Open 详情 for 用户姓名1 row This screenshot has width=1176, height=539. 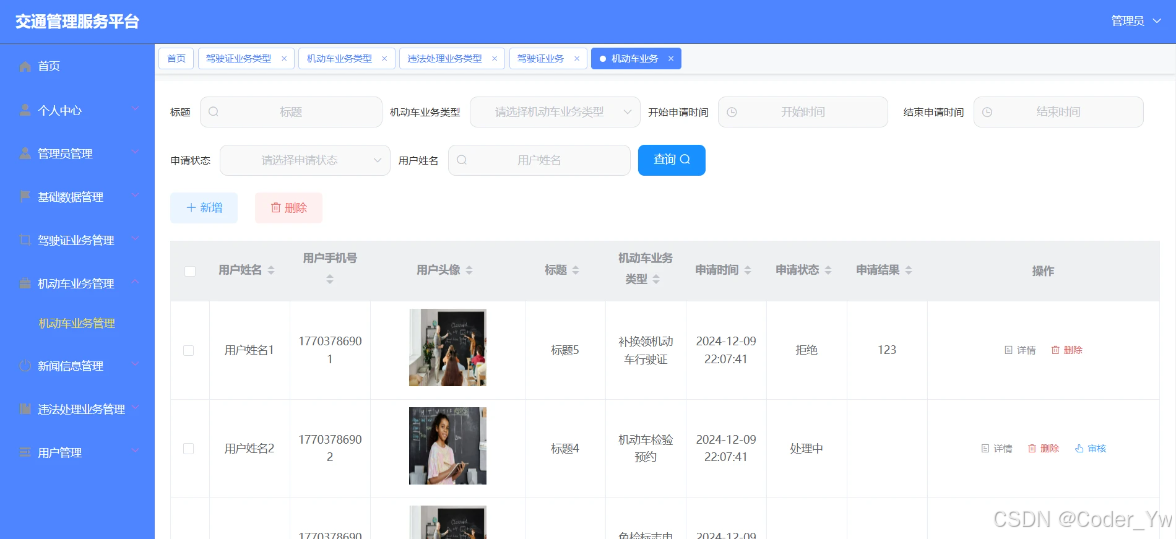[1020, 350]
